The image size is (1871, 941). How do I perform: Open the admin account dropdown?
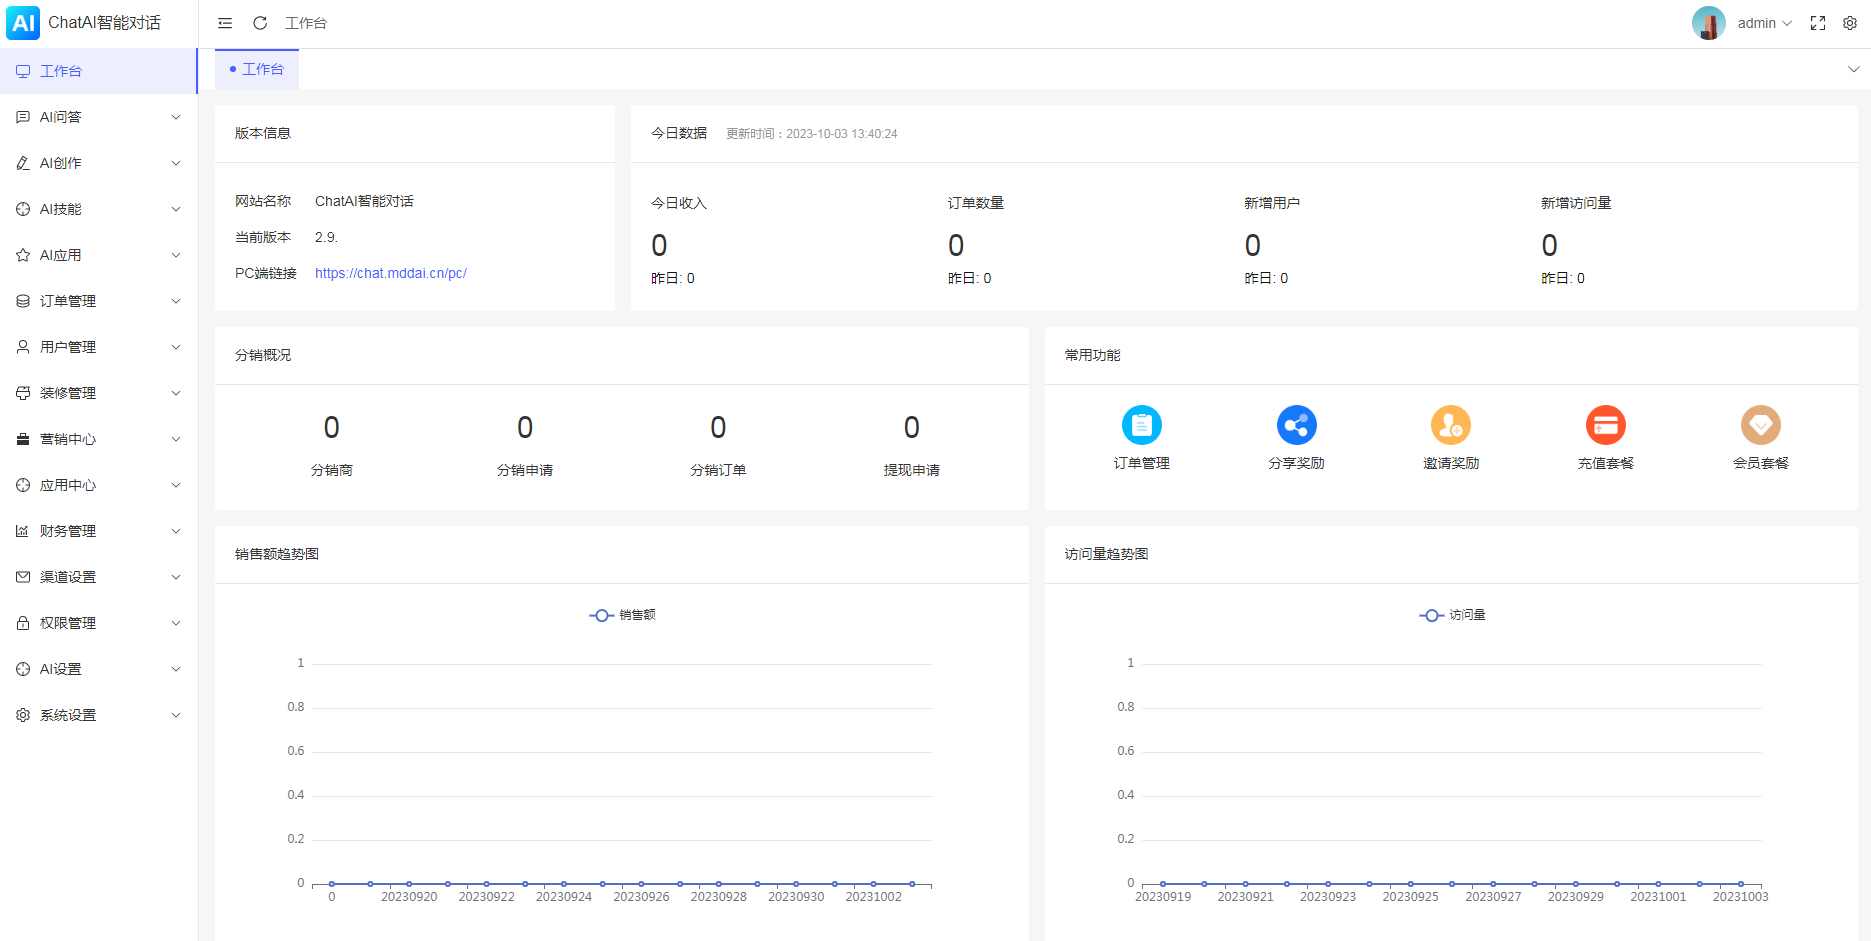(1764, 22)
